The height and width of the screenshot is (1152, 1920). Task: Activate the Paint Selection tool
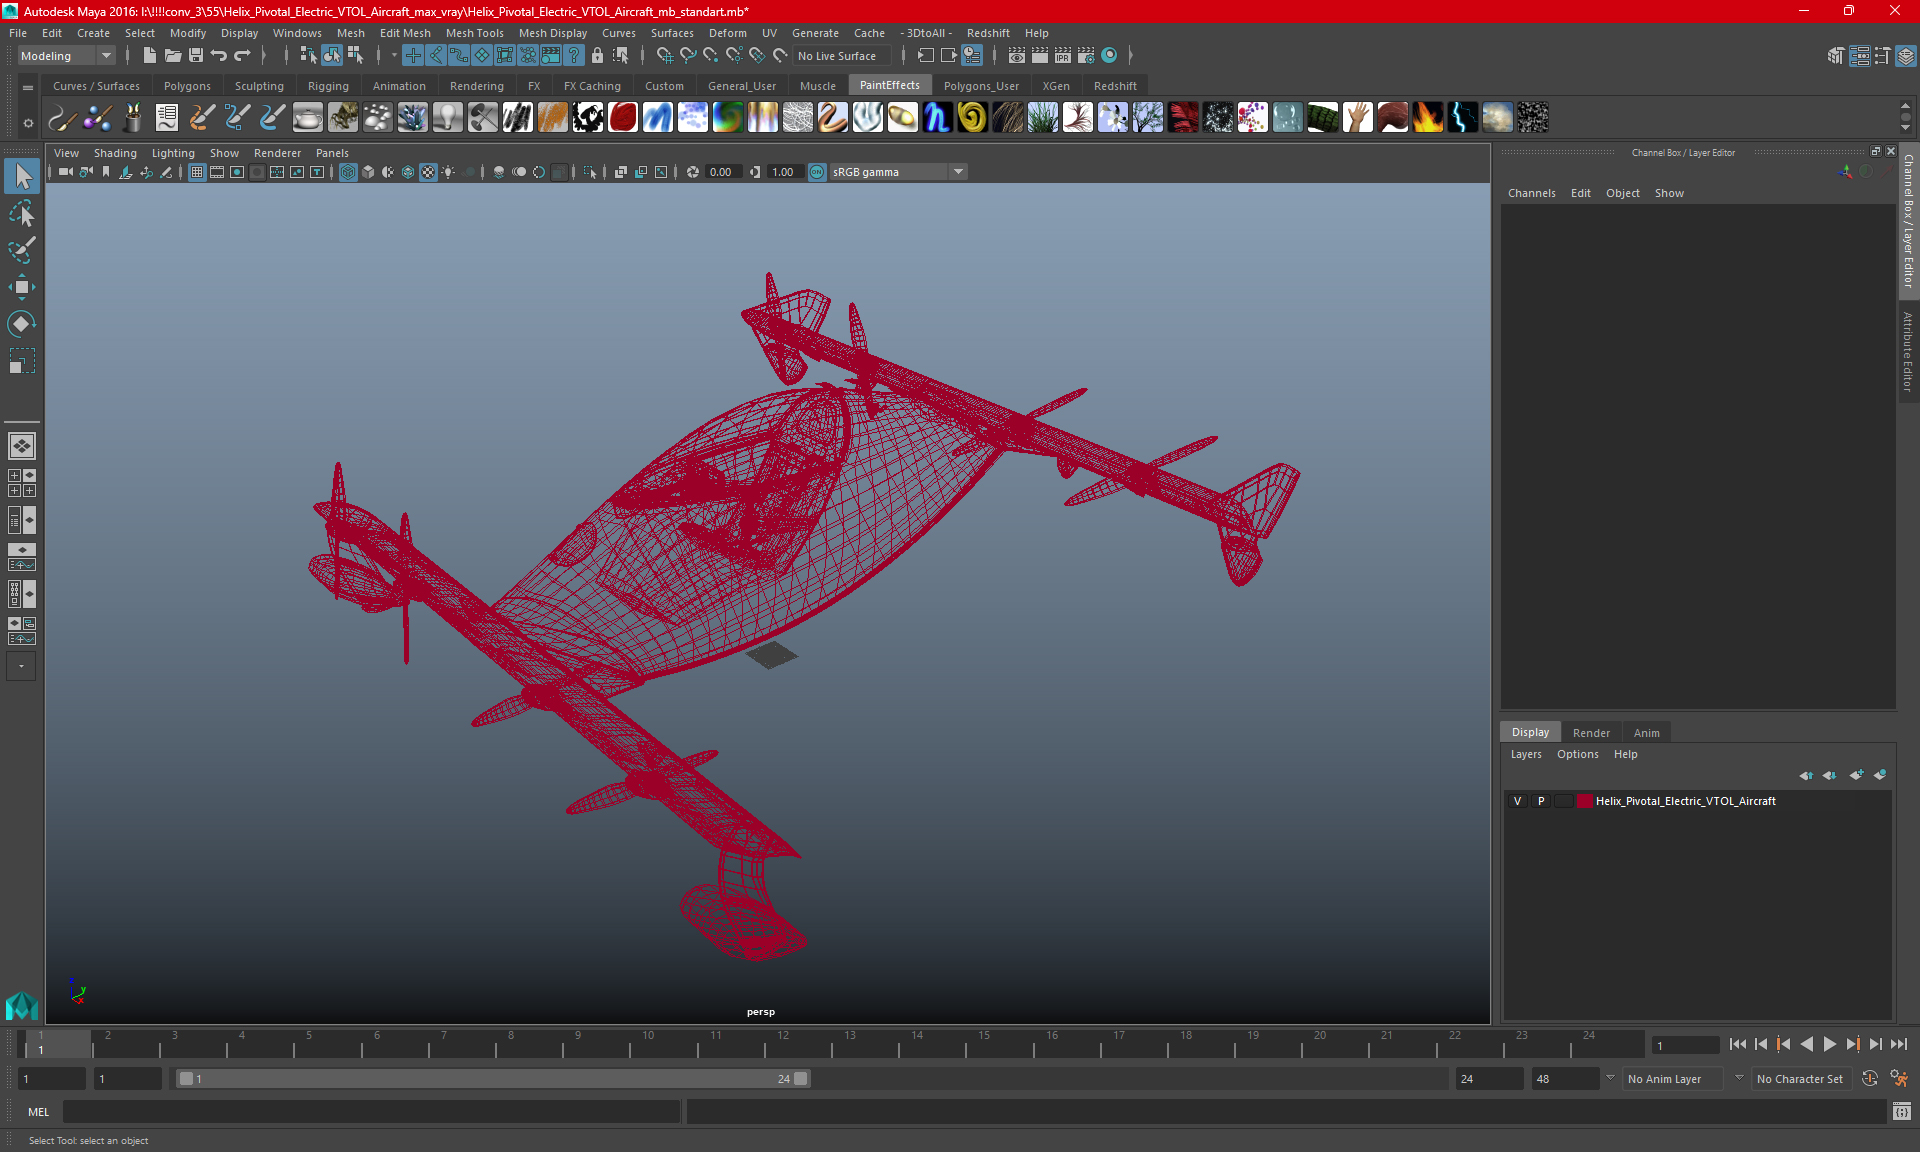21,250
